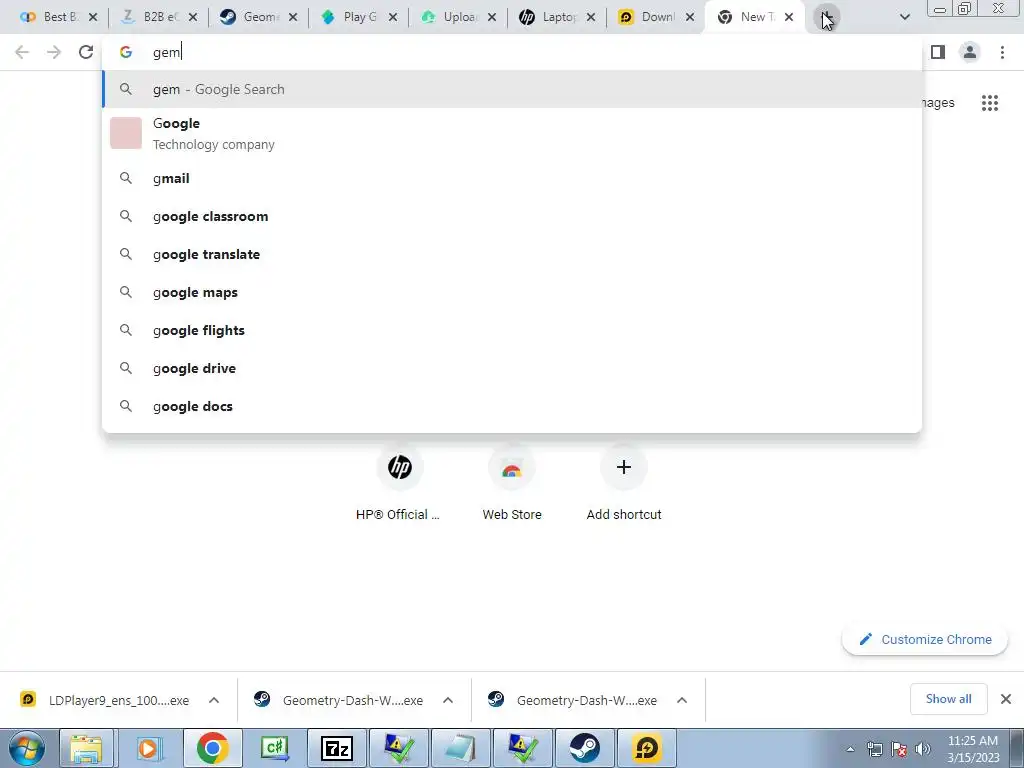Screen dimensions: 1024x768
Task: Select the google classroom suggestion
Action: coord(512,216)
